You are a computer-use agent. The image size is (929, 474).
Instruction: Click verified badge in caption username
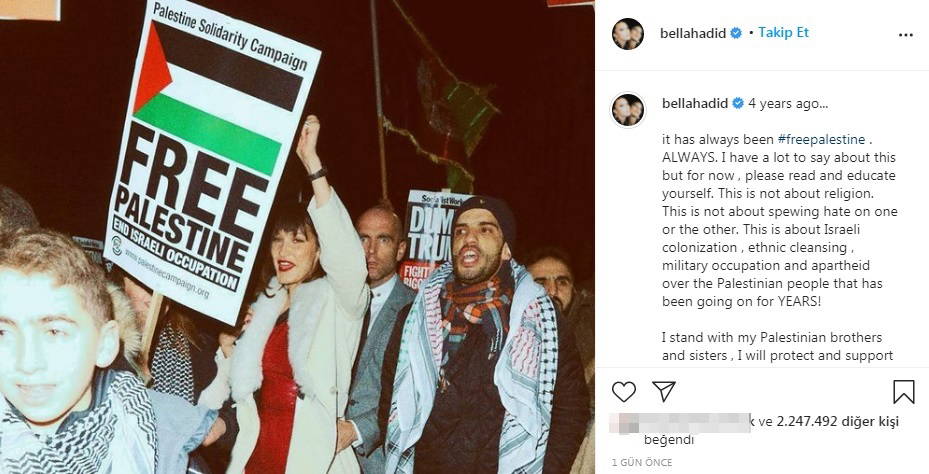pos(738,104)
